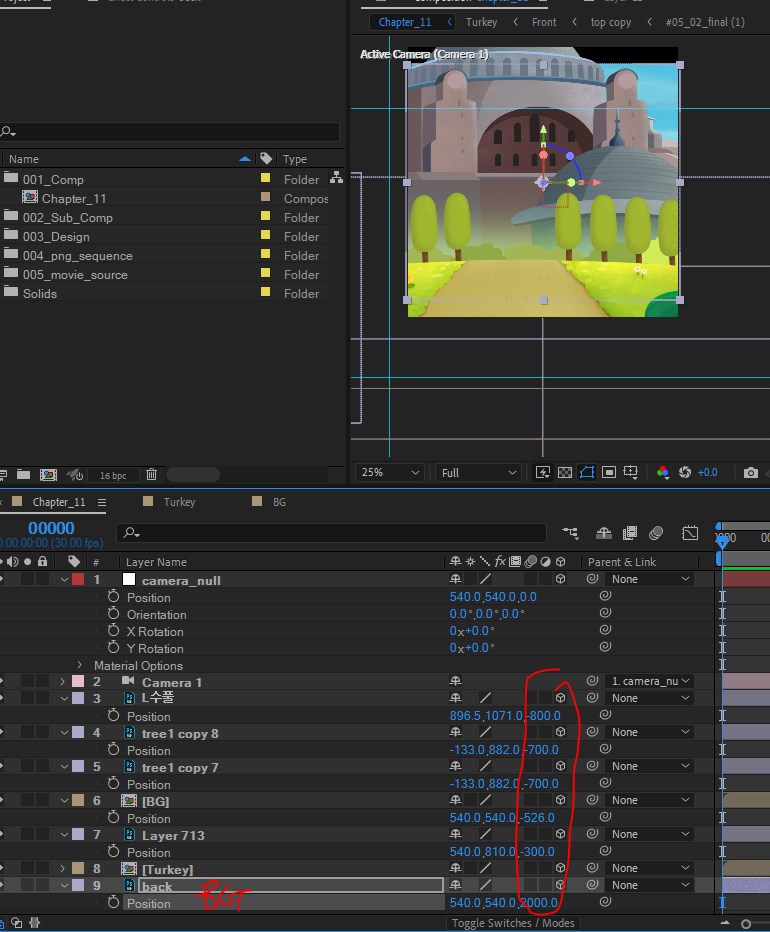The width and height of the screenshot is (770, 932).
Task: Toggle hide shy layers in timeline
Action: (604, 533)
